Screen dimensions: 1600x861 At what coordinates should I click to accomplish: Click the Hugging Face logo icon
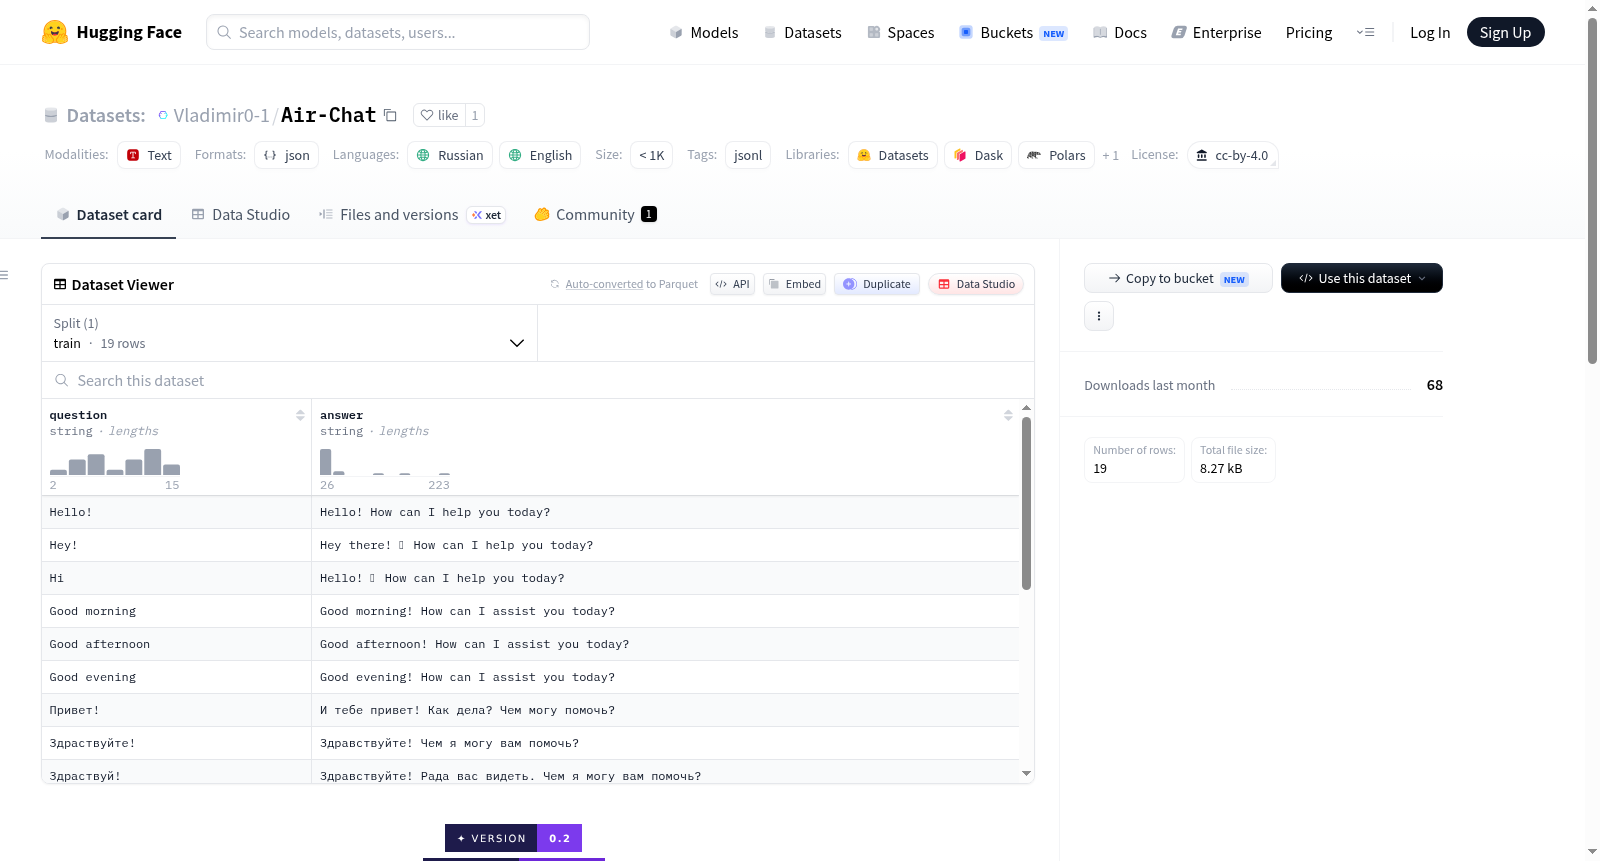(x=55, y=32)
